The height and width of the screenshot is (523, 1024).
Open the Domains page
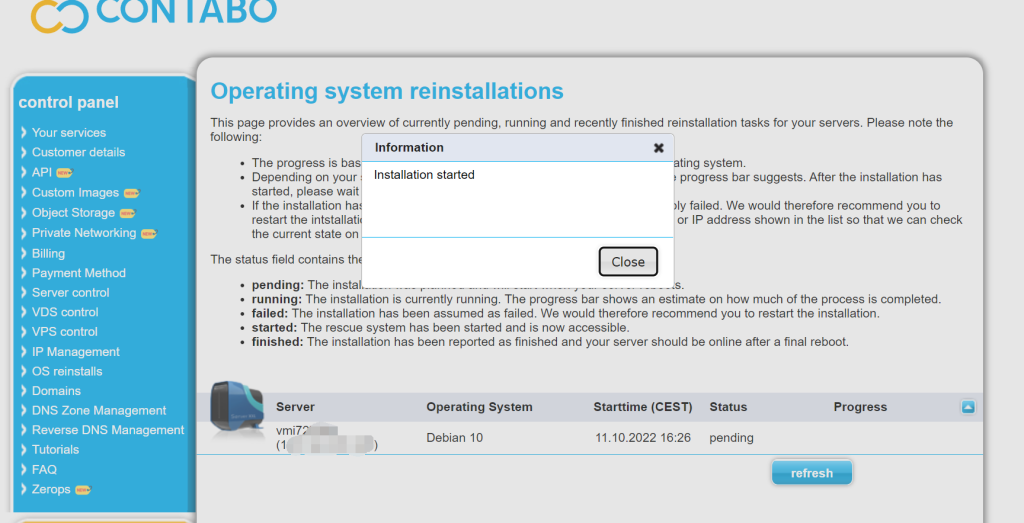coord(56,391)
